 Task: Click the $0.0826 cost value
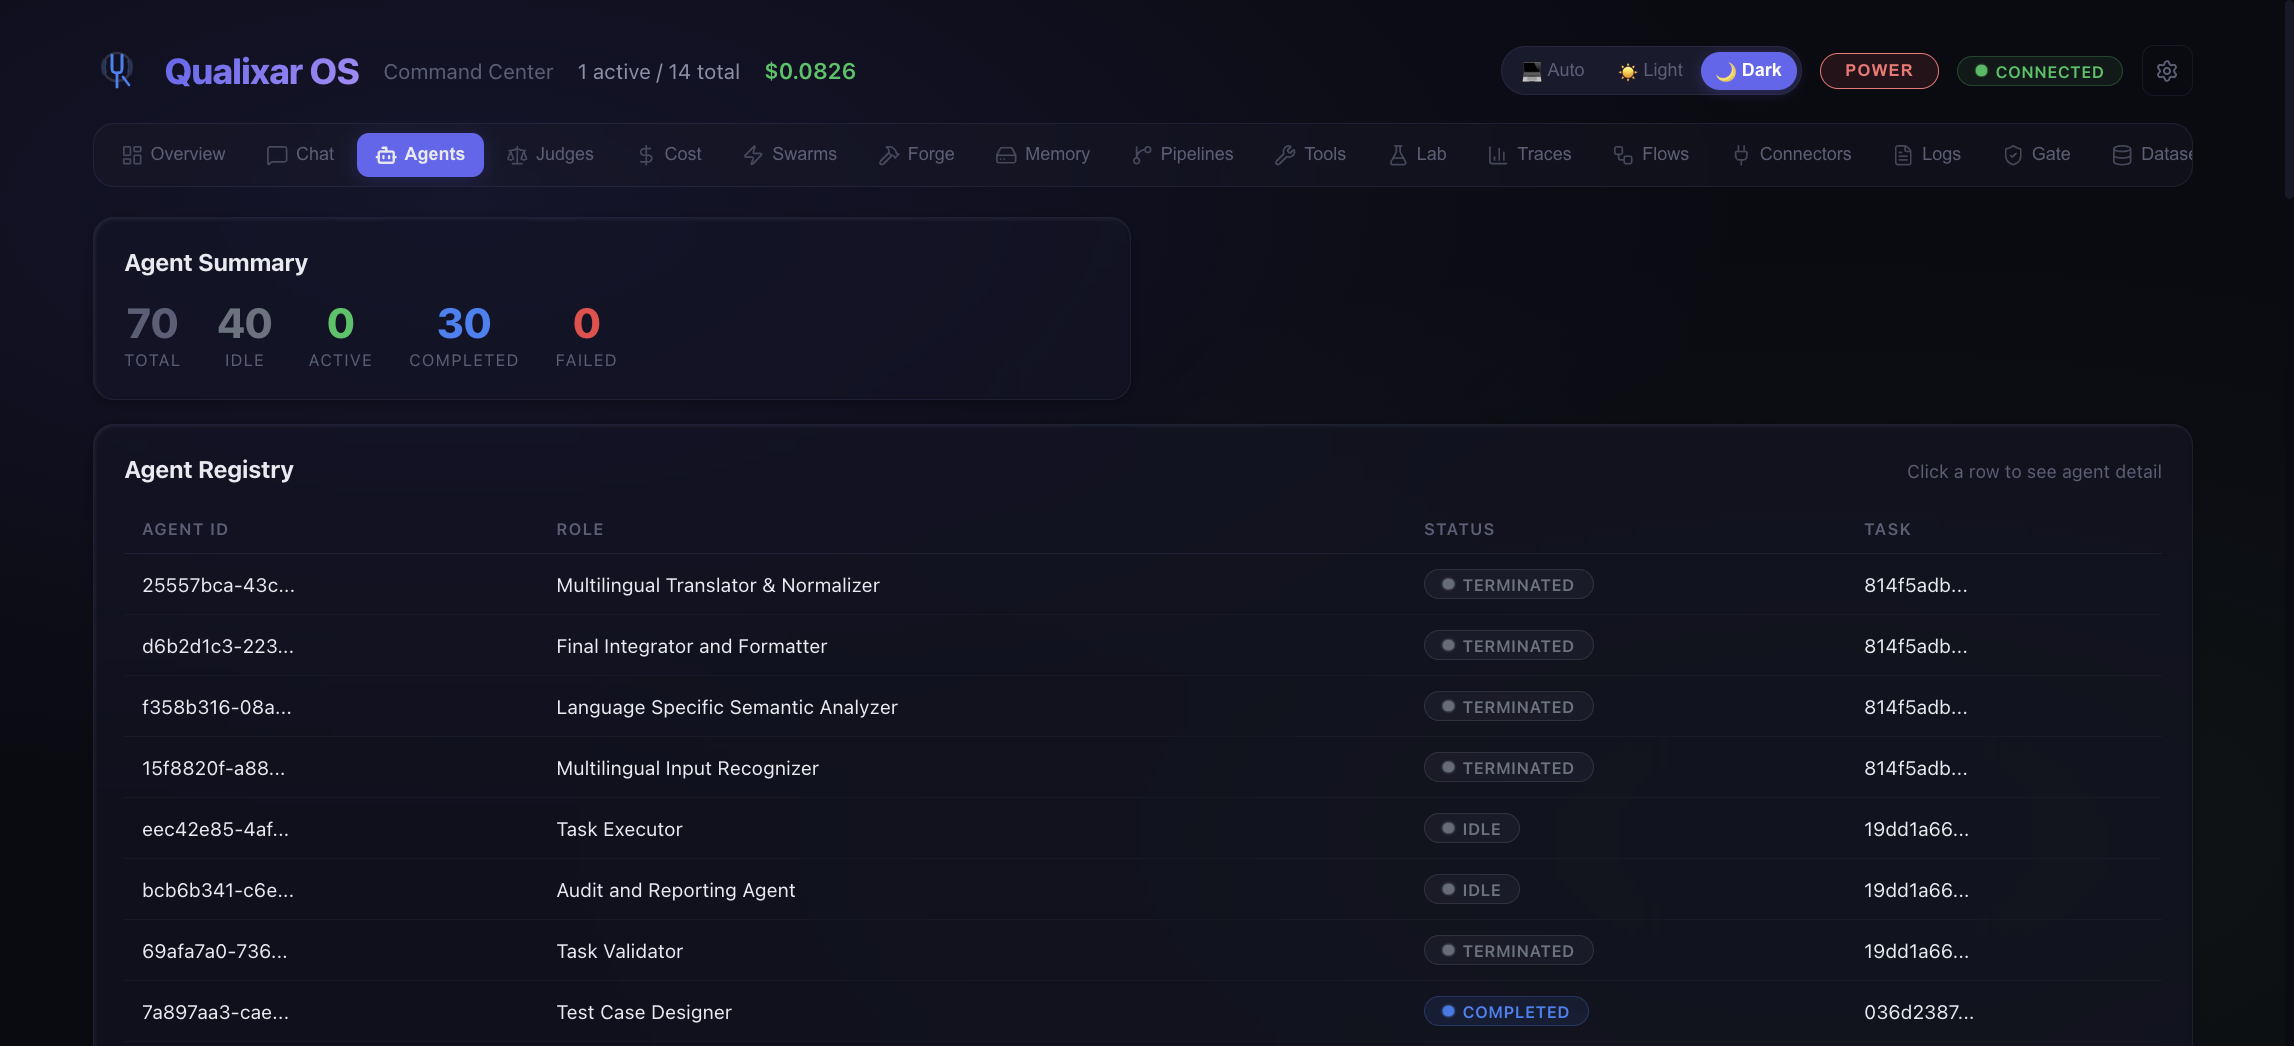tap(810, 72)
